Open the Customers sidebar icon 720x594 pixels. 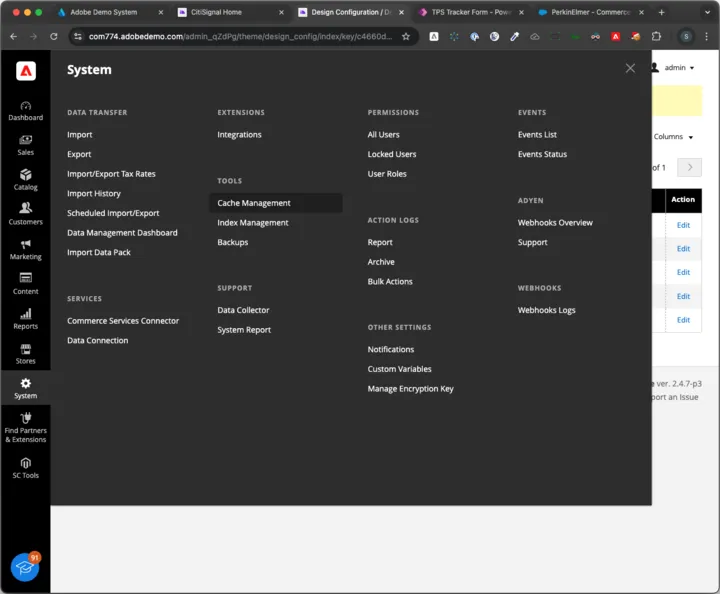click(25, 215)
